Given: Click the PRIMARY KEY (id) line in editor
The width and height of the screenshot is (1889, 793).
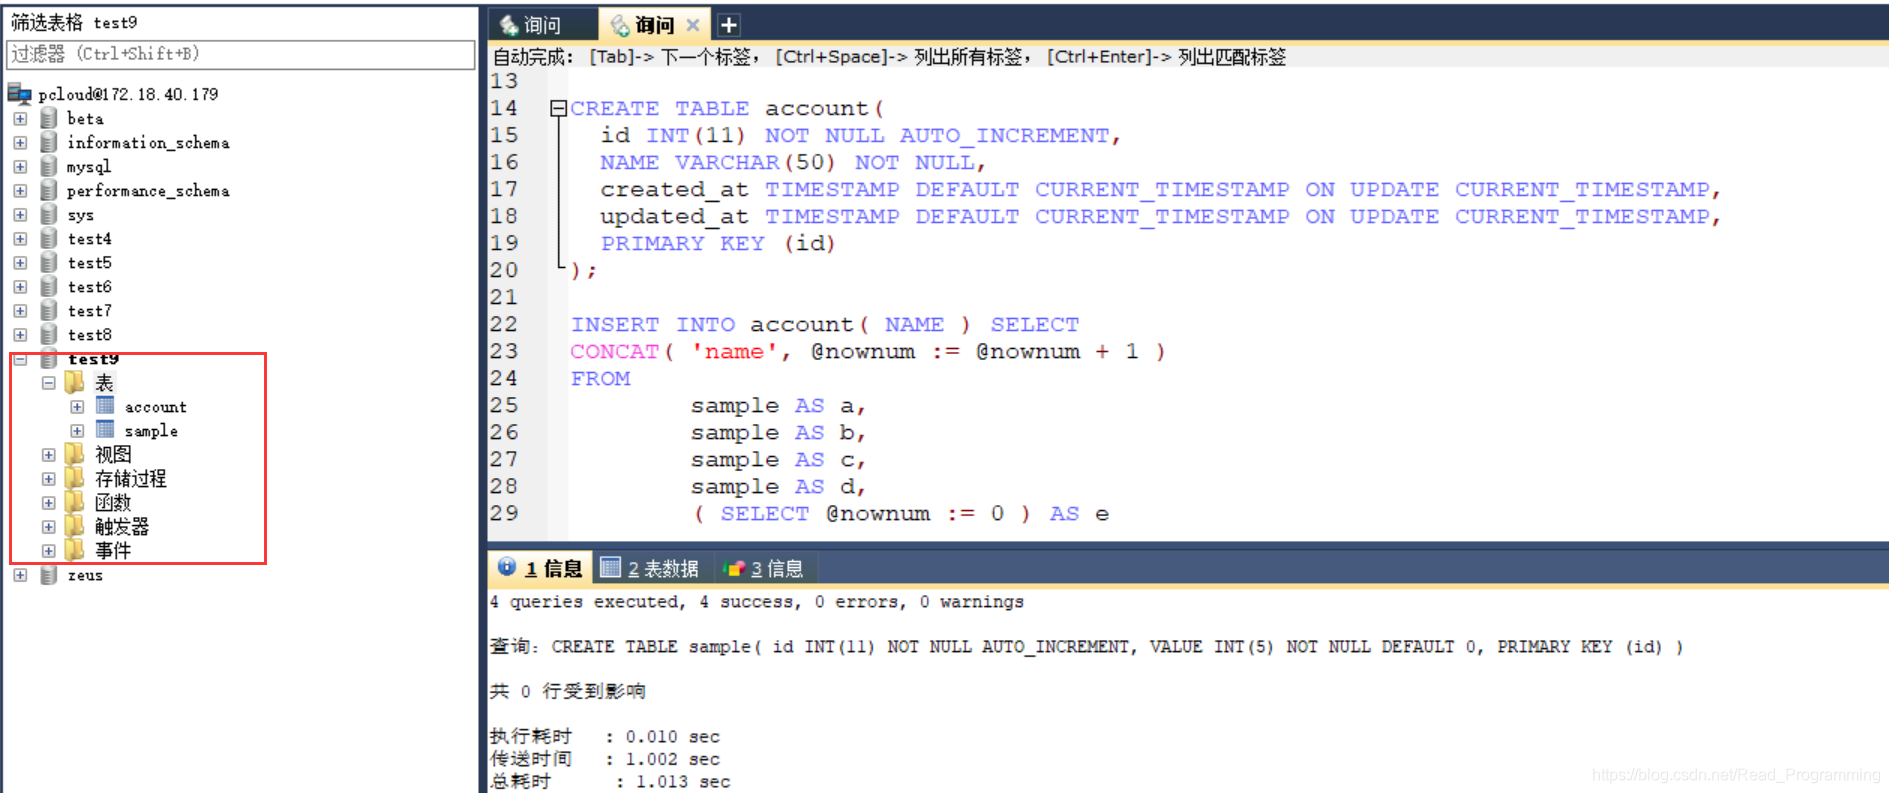Looking at the screenshot, I should tap(717, 243).
